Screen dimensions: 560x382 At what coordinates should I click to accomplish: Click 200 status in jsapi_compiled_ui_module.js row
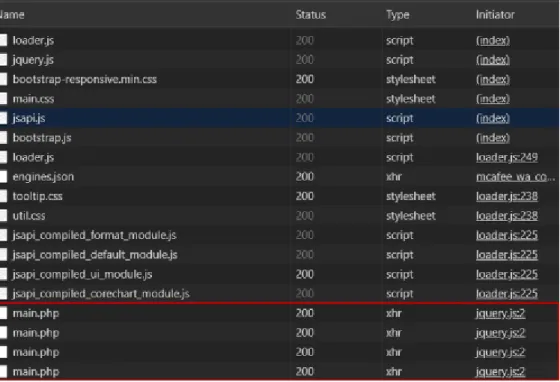305,275
